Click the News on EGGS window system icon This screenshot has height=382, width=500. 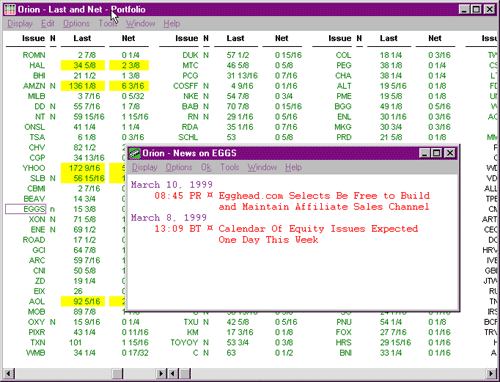135,153
